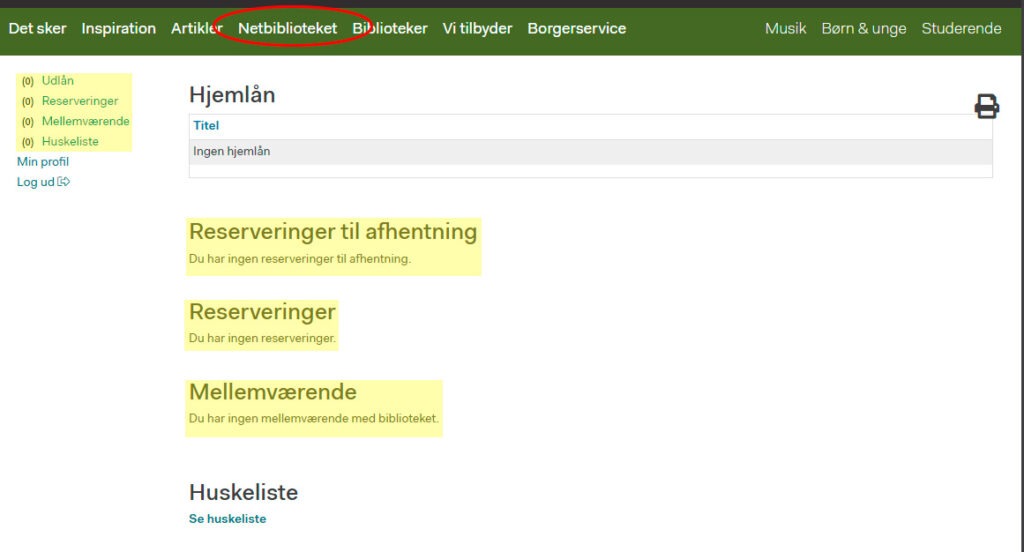Open Min profil
The width and height of the screenshot is (1024, 552).
point(43,162)
